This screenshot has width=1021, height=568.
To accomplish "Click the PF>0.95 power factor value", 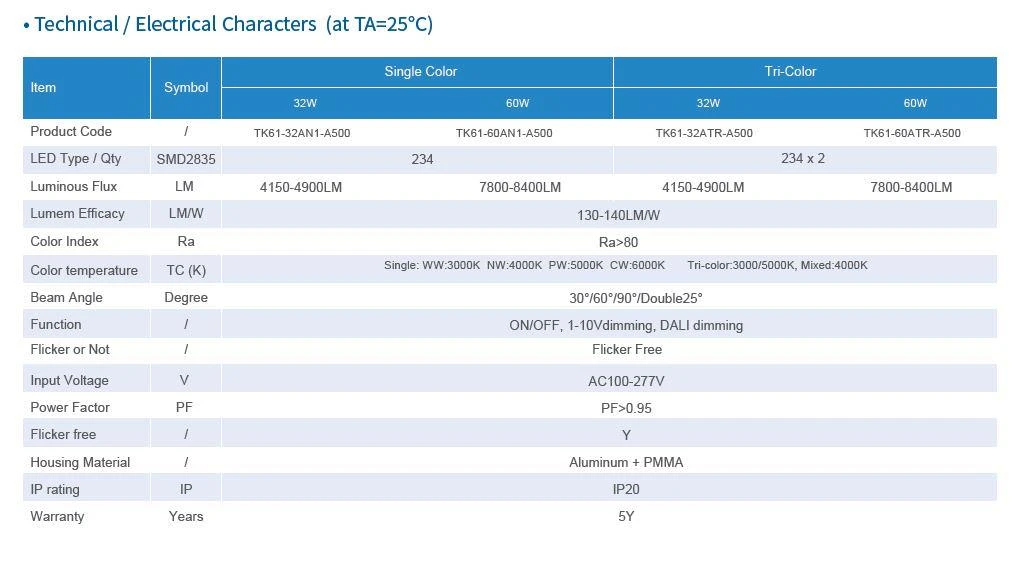I will pos(626,408).
